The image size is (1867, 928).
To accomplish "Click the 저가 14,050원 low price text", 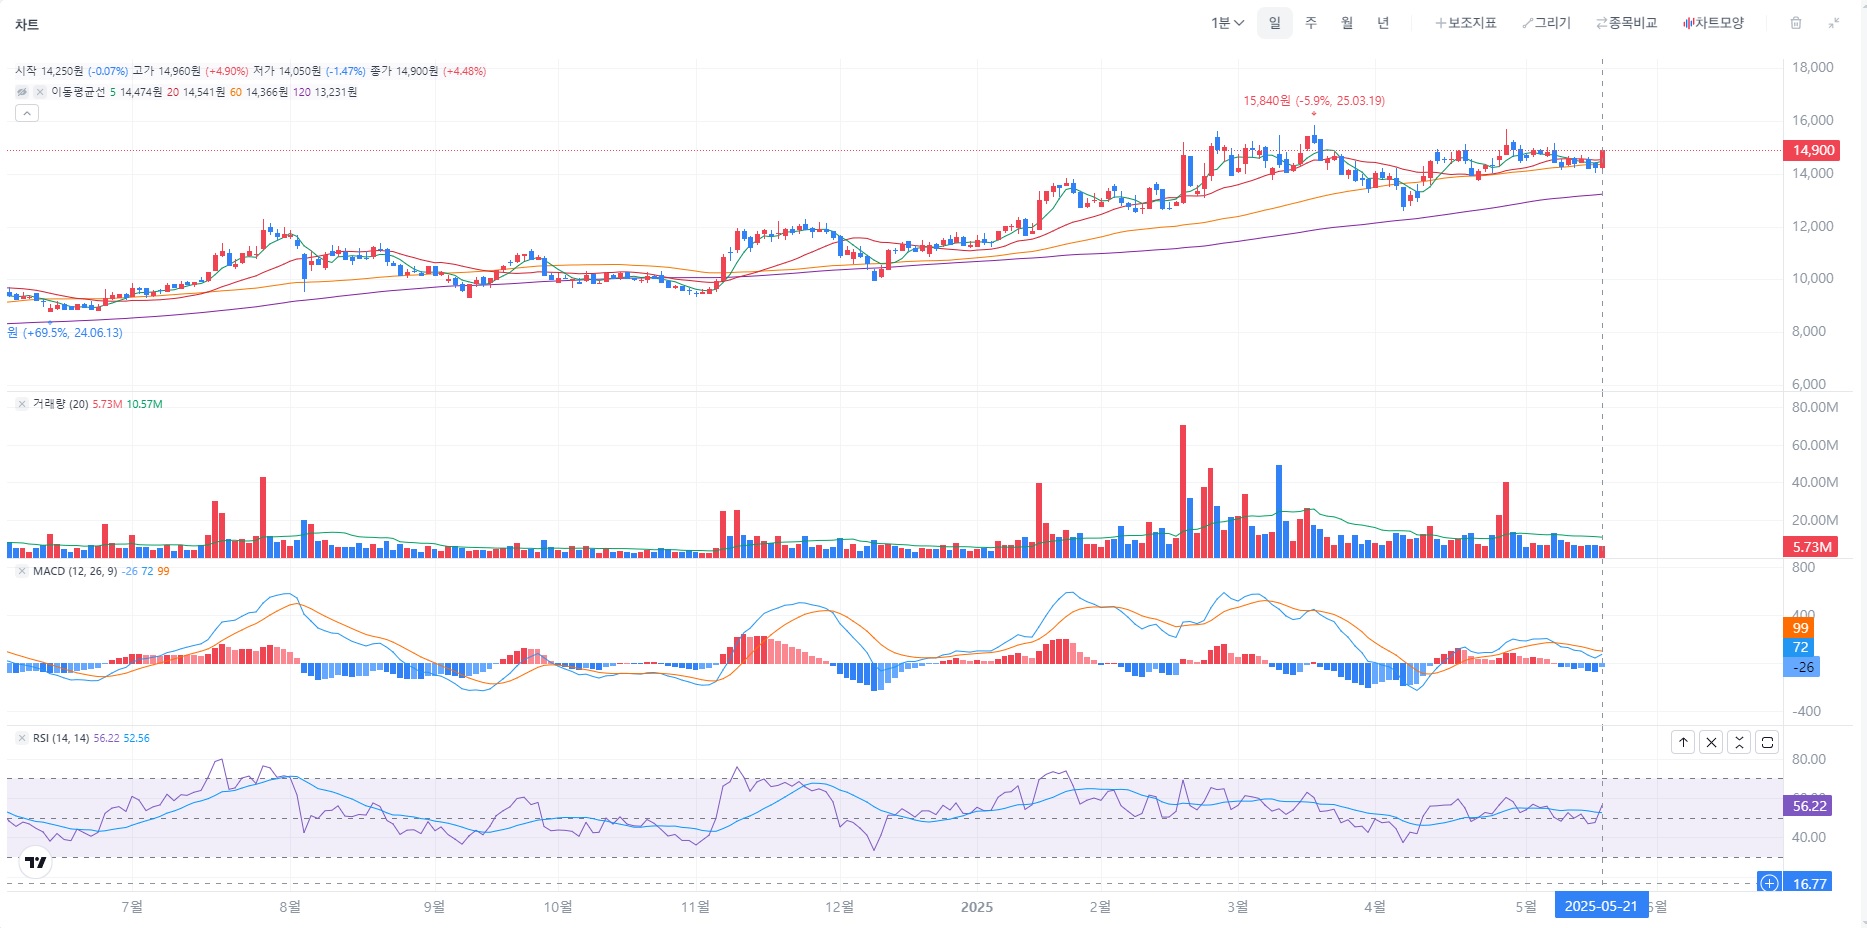I will point(287,71).
